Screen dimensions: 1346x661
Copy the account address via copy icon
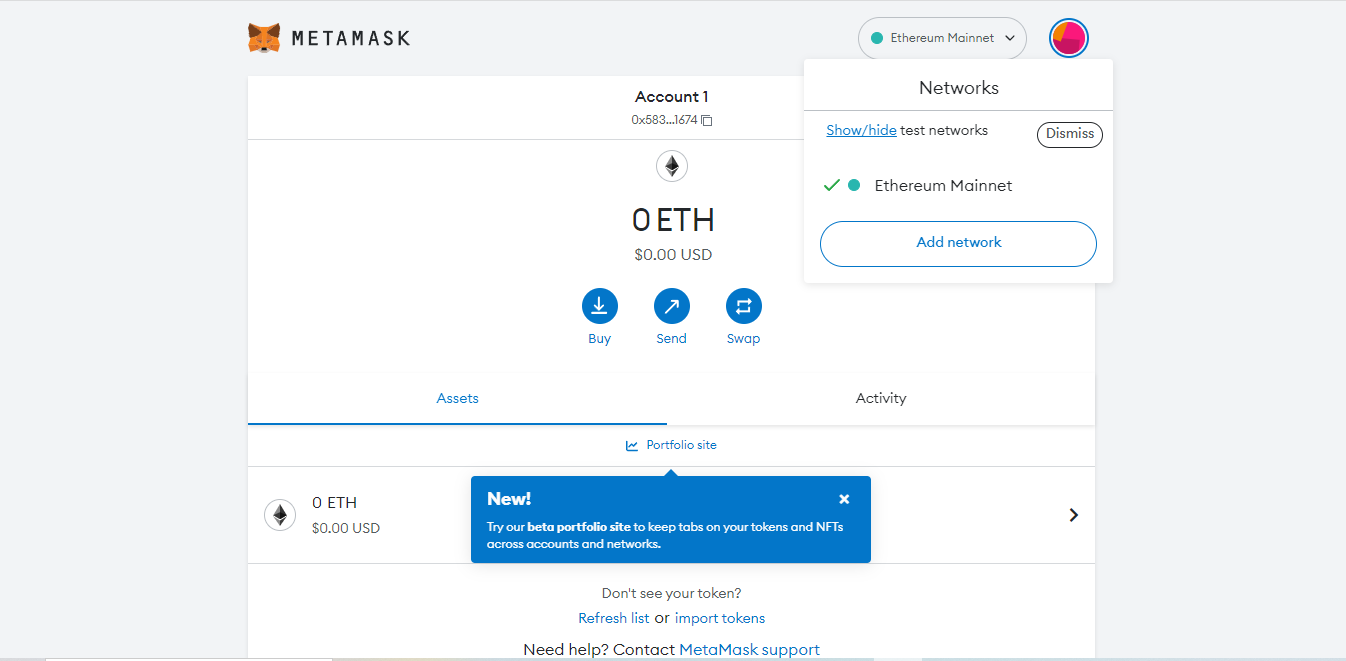coord(707,120)
